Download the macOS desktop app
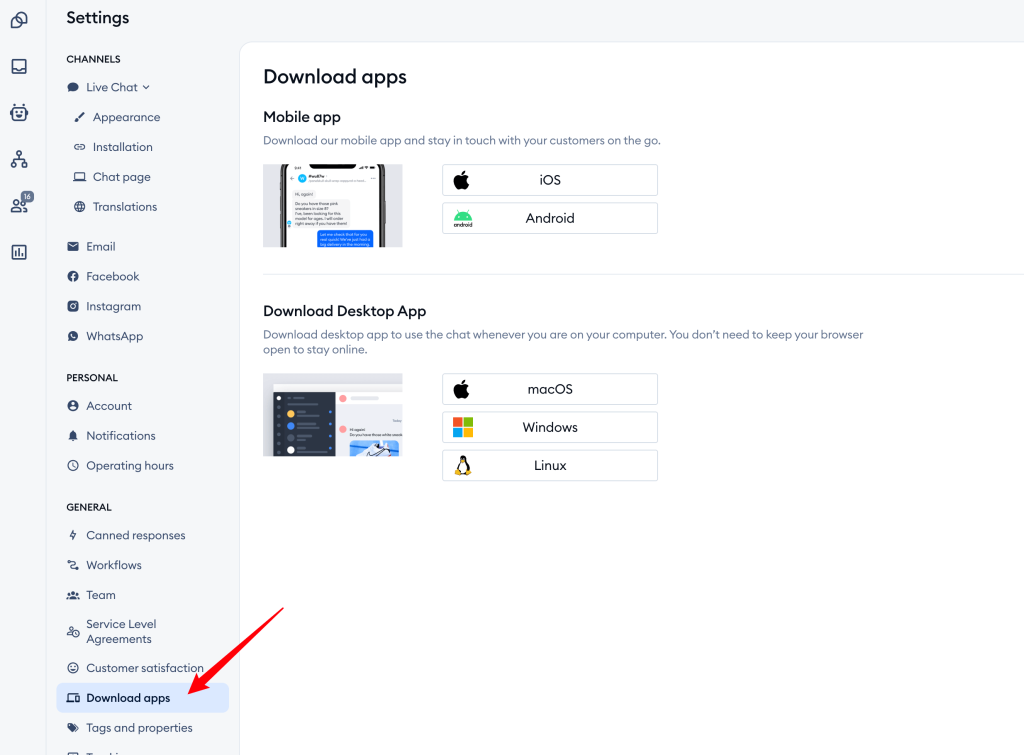 click(550, 389)
